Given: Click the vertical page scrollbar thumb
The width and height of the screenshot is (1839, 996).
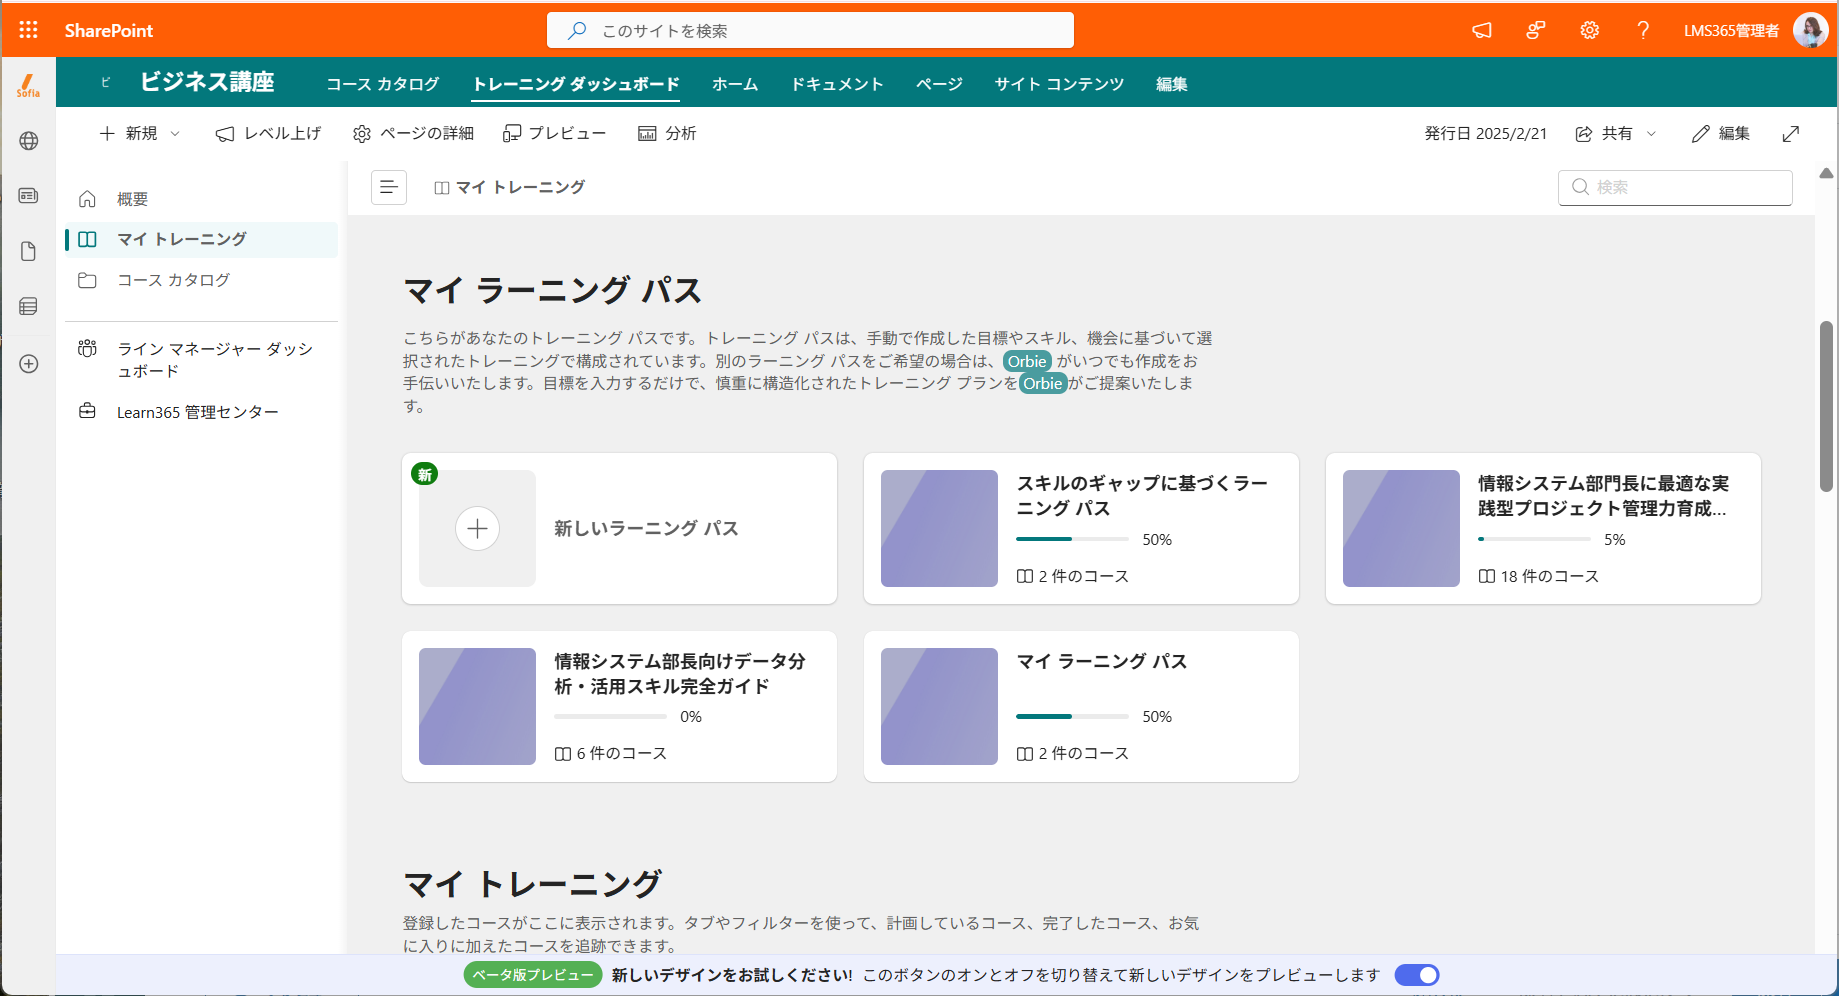Looking at the screenshot, I should pos(1826,406).
